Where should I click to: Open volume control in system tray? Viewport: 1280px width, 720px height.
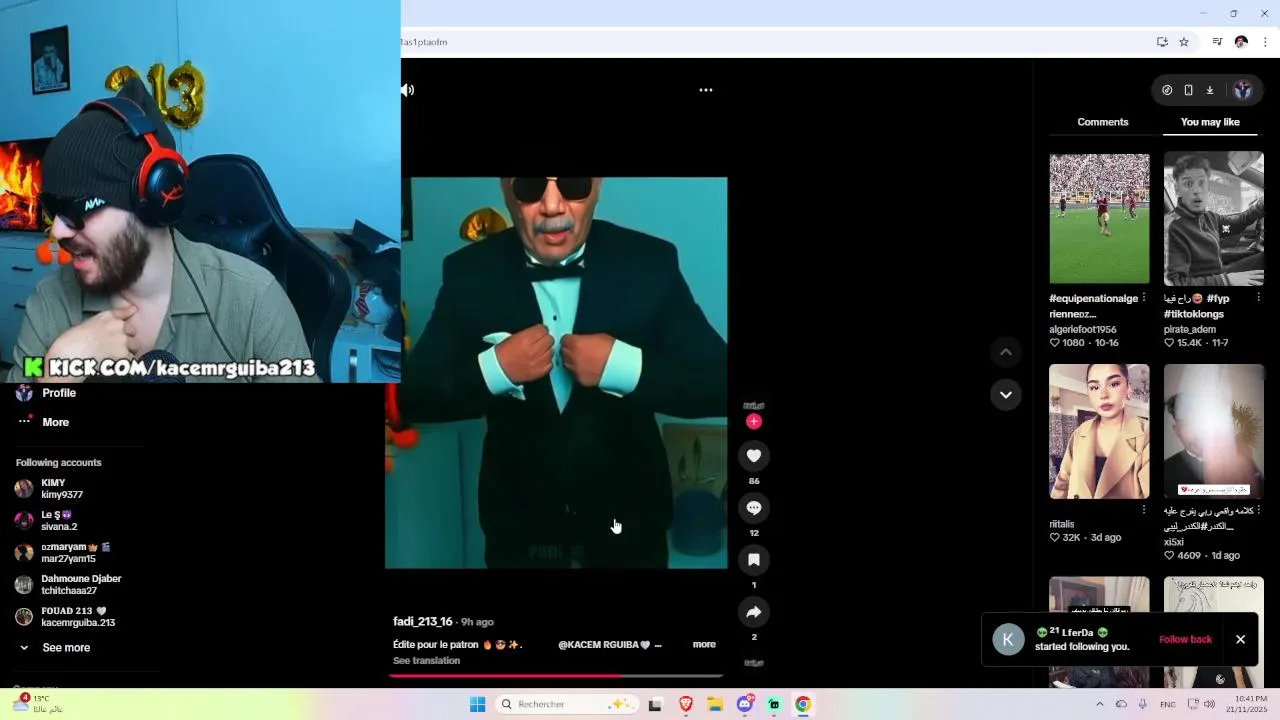tap(1209, 704)
